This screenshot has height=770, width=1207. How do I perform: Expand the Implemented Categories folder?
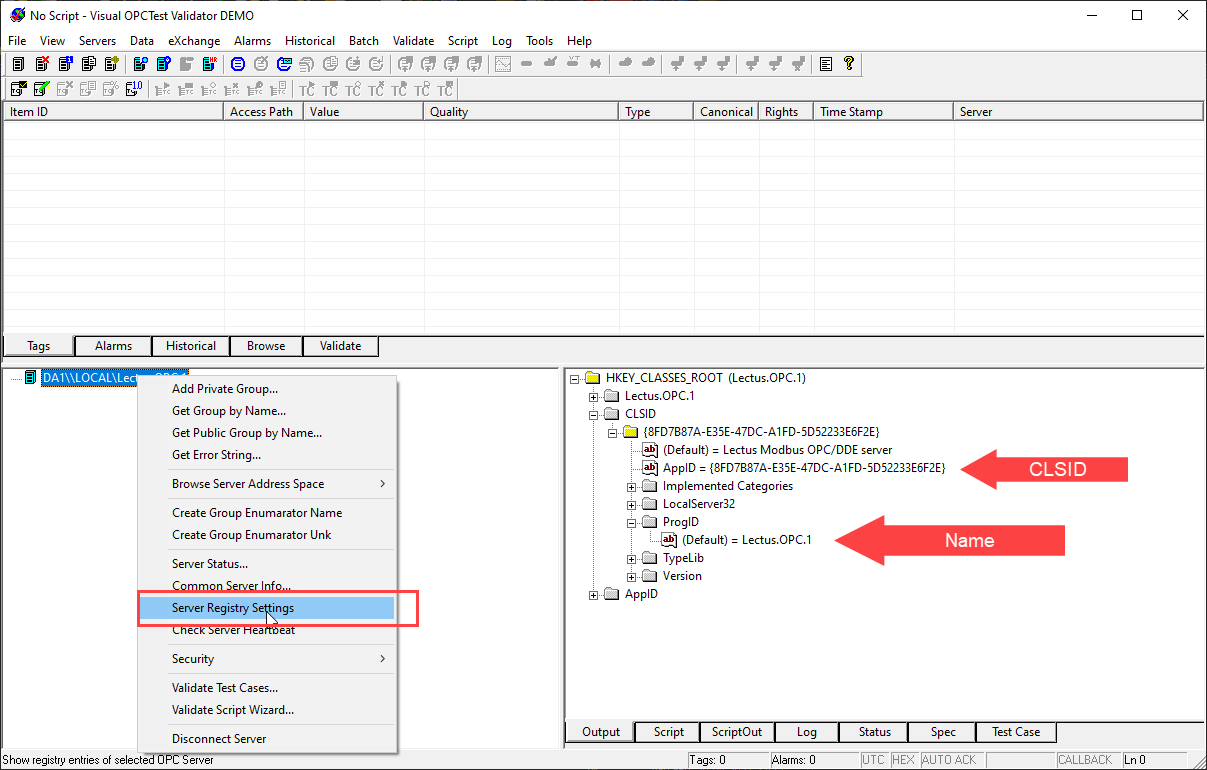pos(632,486)
